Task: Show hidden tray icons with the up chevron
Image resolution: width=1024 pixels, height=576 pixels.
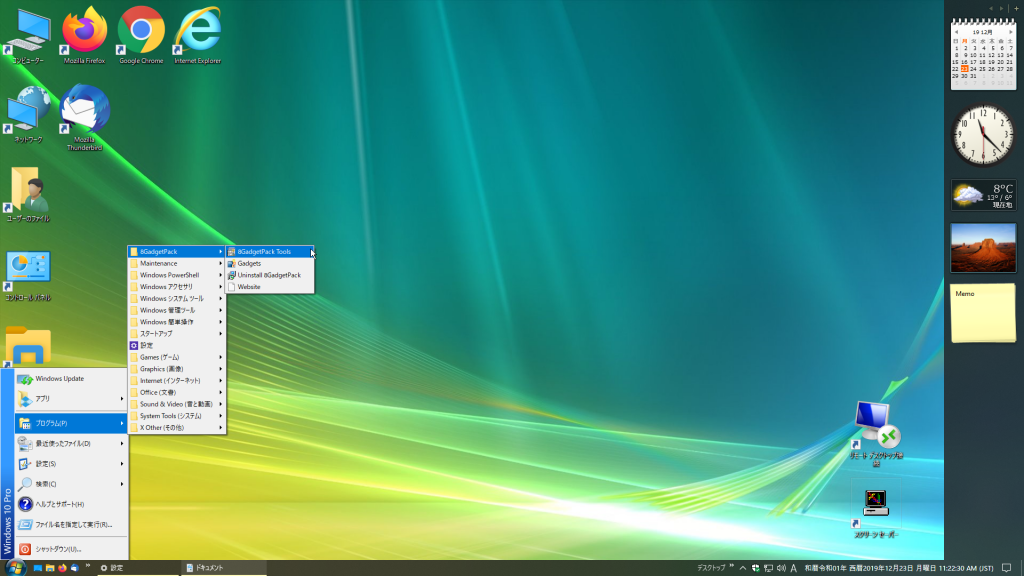Action: (x=743, y=568)
